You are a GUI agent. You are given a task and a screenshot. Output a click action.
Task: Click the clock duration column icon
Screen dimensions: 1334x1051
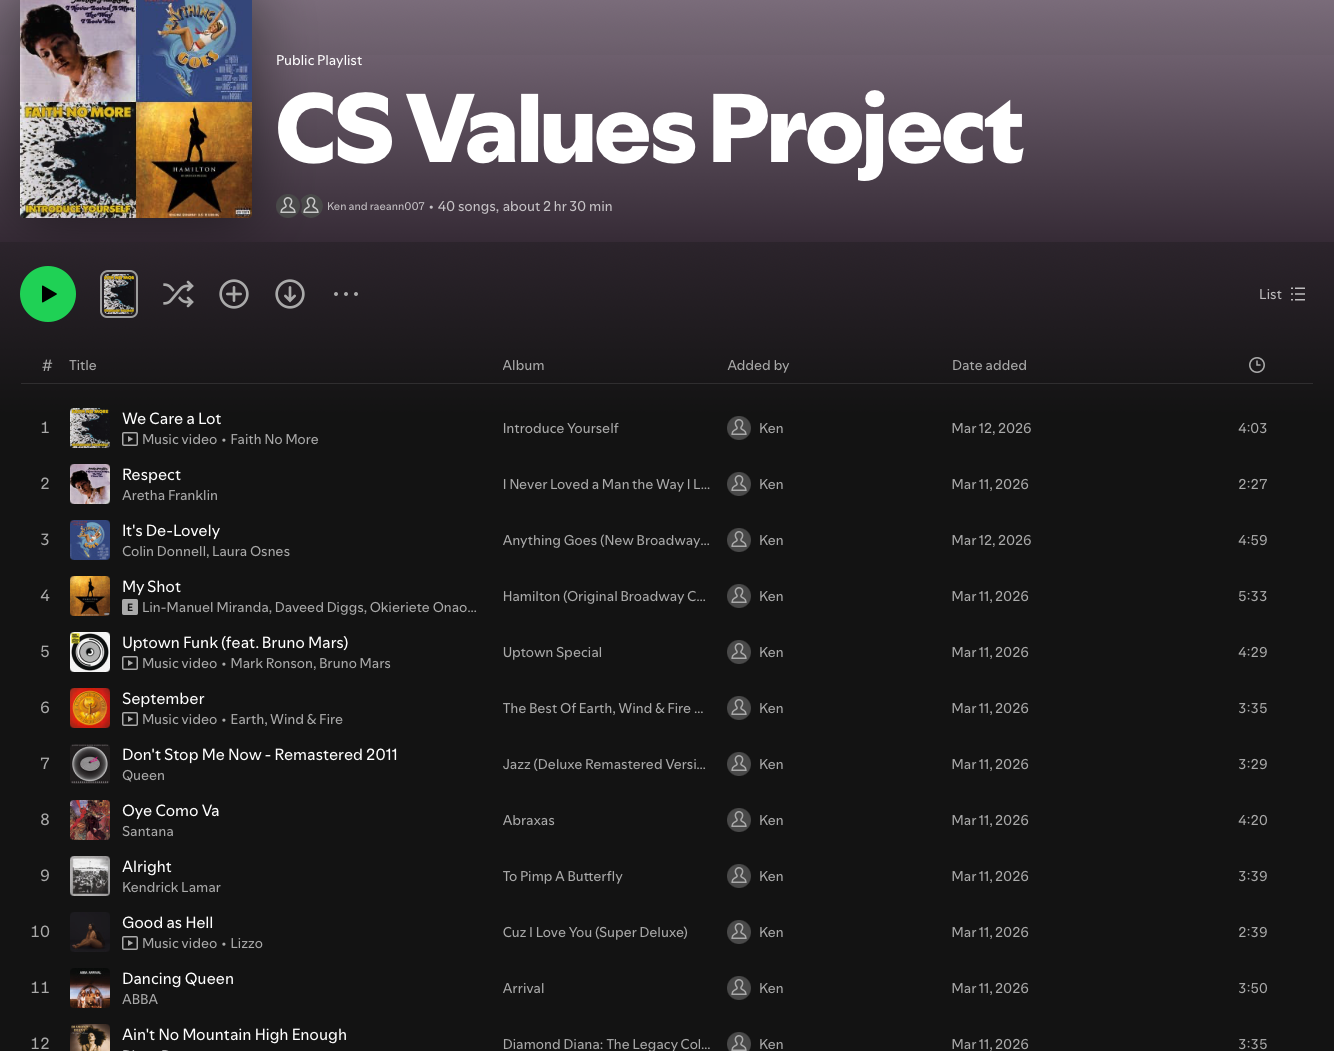1257,365
